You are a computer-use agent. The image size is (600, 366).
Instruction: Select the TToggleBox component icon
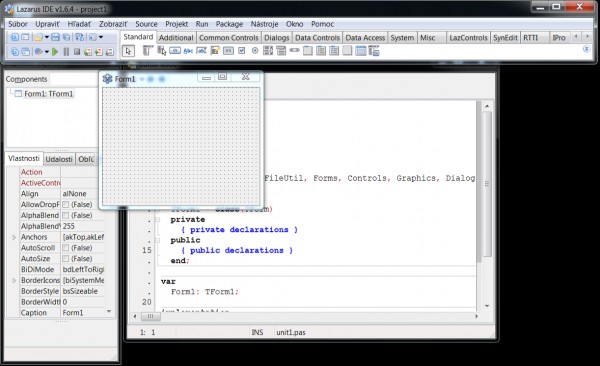[x=228, y=51]
